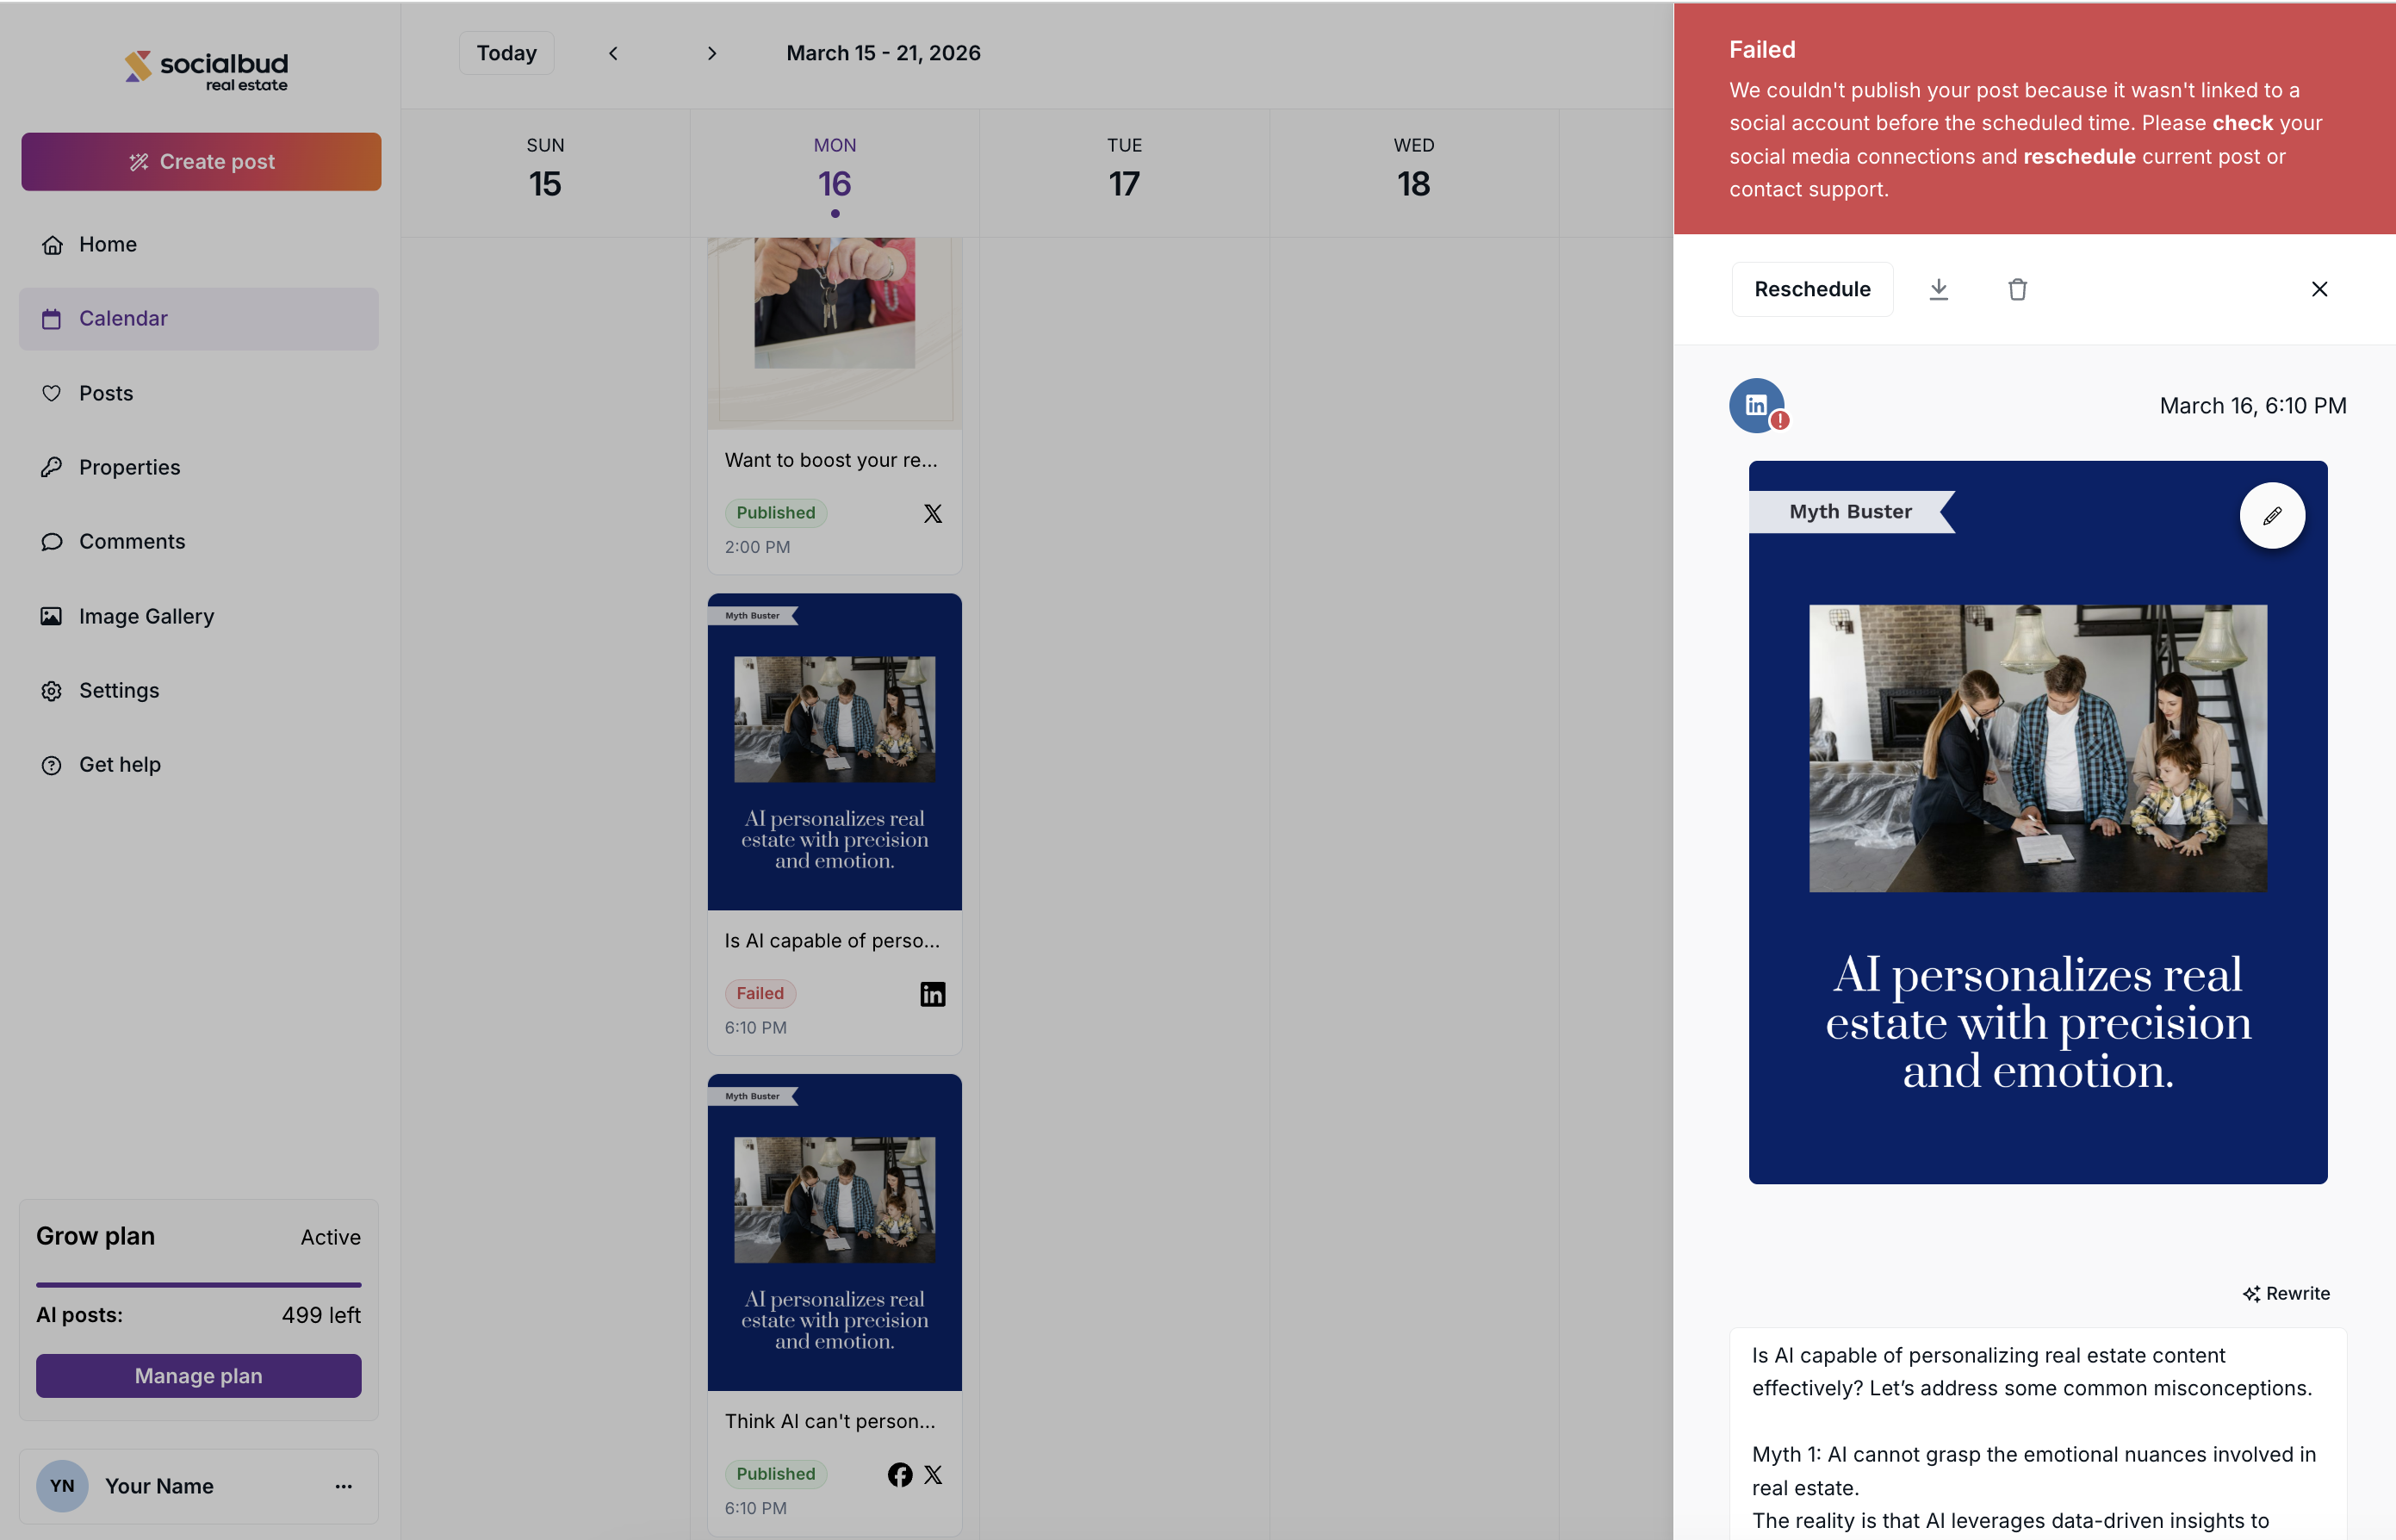Click the pencil edit icon on image
The width and height of the screenshot is (2396, 1540).
coord(2272,516)
